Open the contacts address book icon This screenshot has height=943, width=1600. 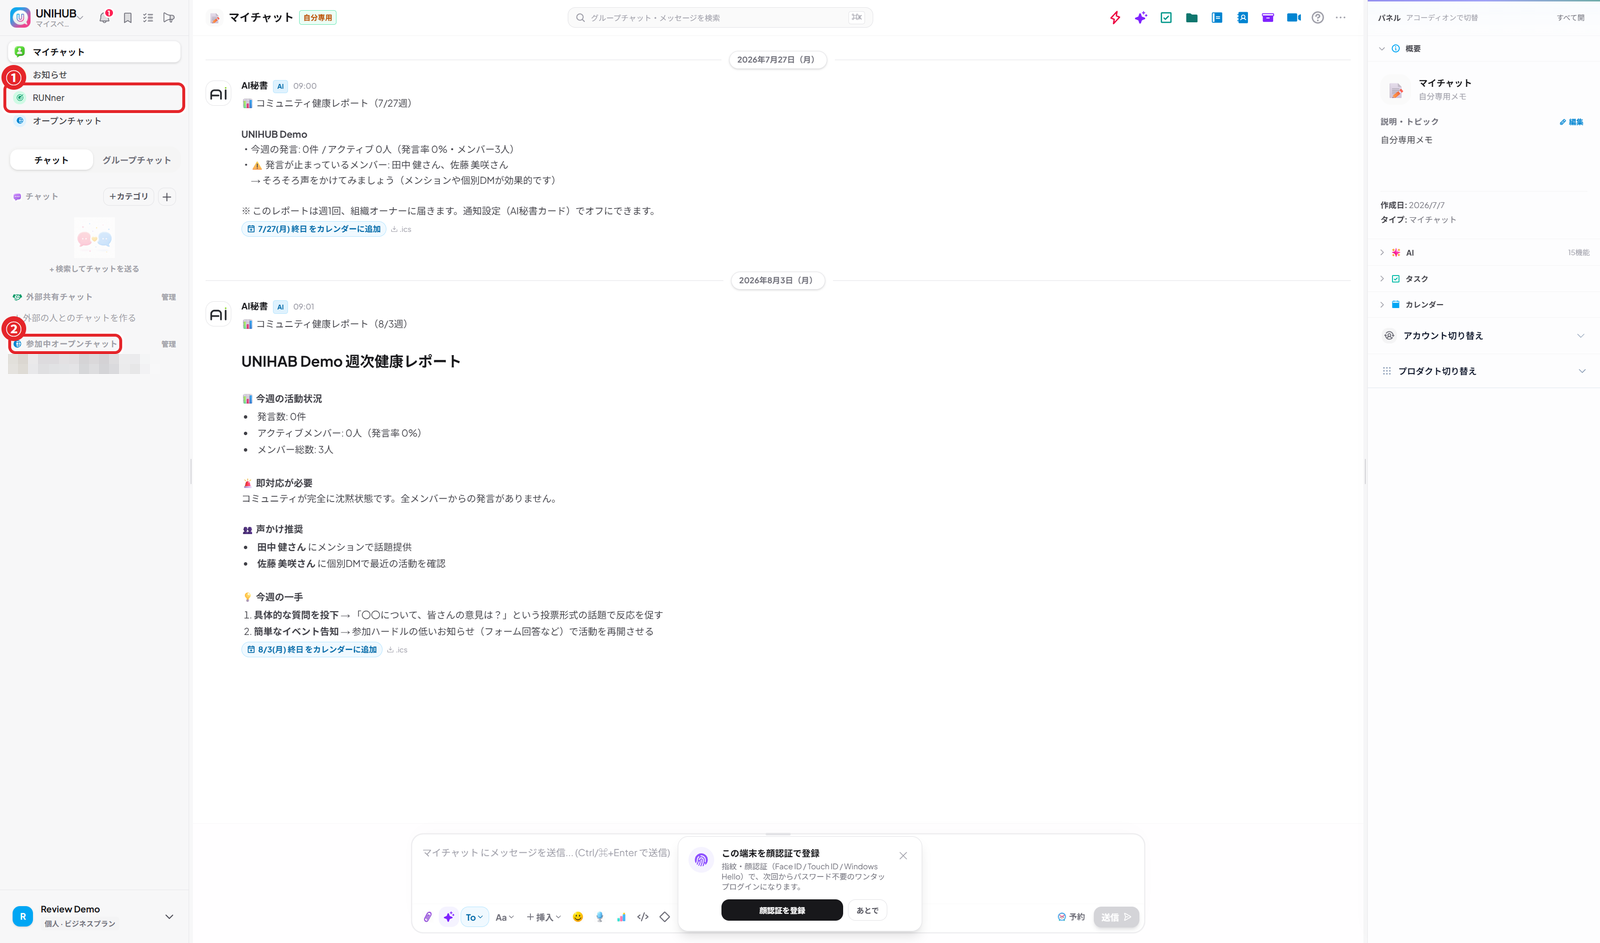click(x=1242, y=18)
